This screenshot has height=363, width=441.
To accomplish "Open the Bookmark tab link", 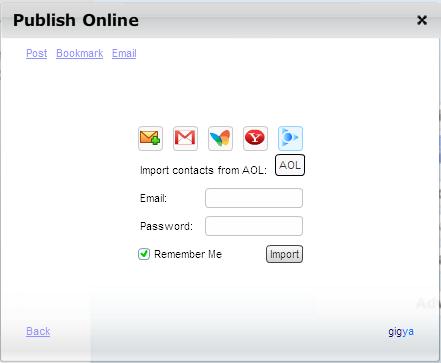I will pos(80,53).
